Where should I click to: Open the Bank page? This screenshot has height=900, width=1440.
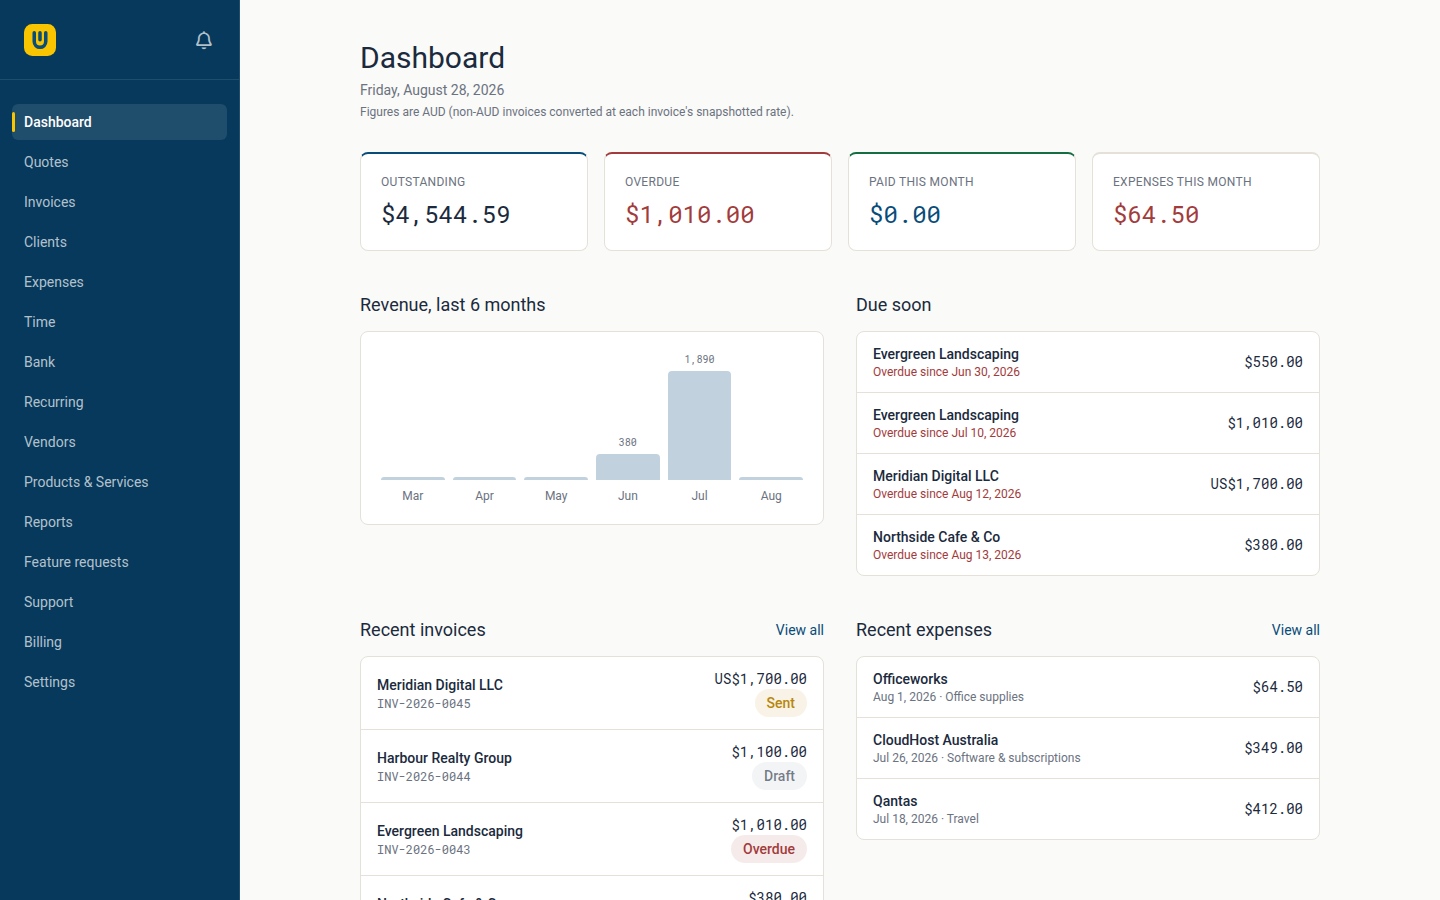(x=119, y=362)
